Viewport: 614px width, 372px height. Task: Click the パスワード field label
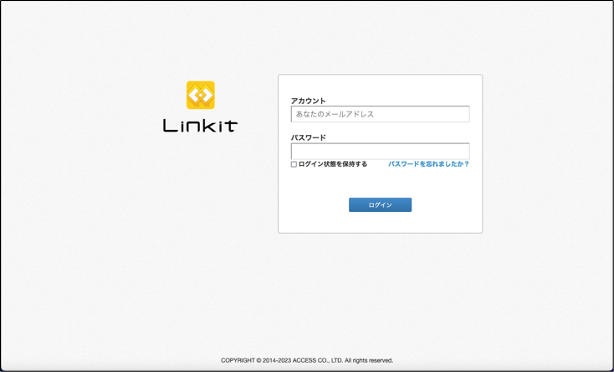(x=308, y=137)
